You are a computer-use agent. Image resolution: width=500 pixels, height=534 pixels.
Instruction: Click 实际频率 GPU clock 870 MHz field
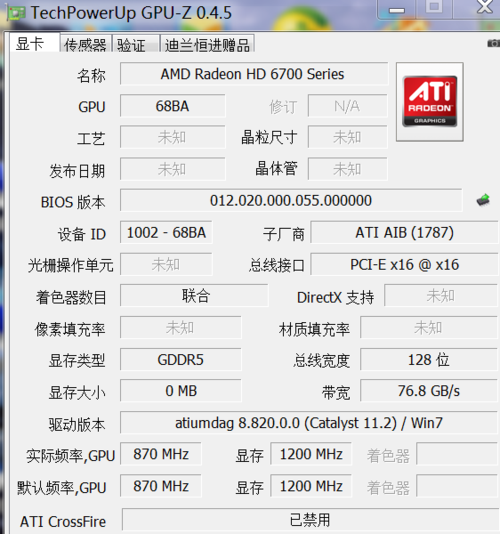pyautogui.click(x=161, y=454)
